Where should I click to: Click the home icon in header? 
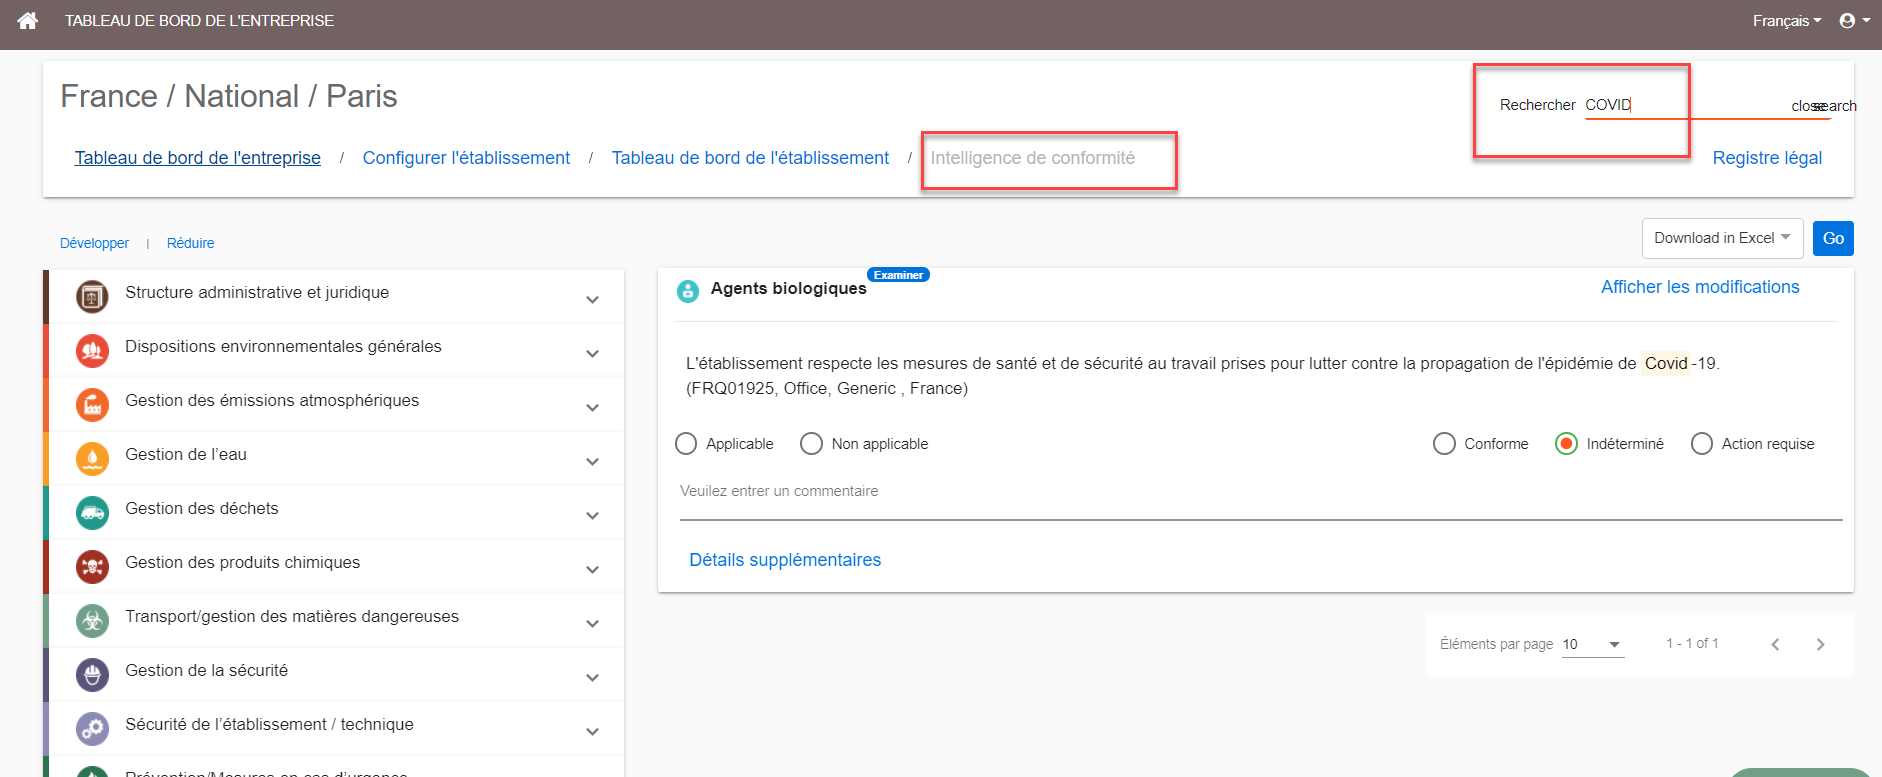point(28,20)
